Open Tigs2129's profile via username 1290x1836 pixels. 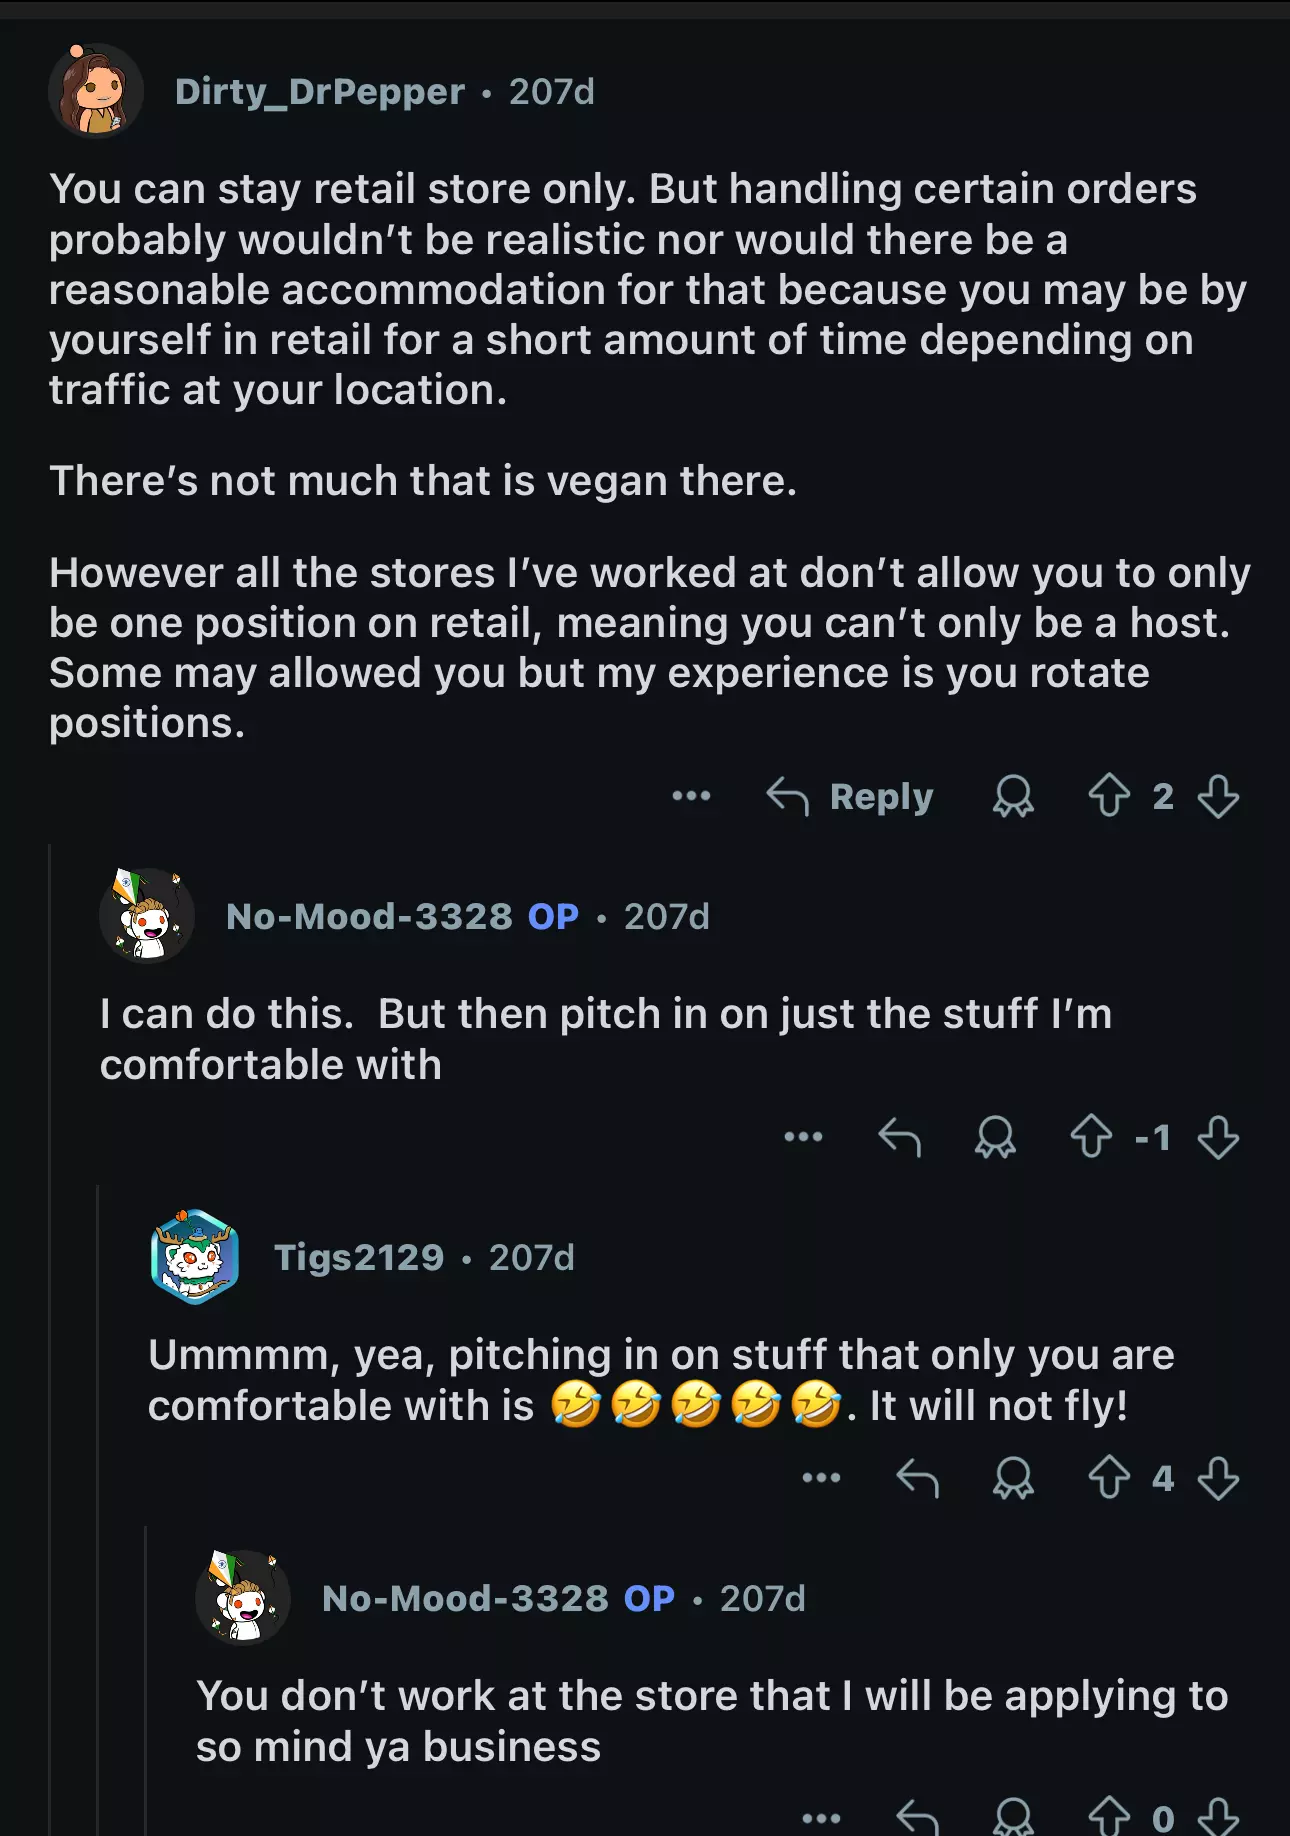pos(359,1258)
